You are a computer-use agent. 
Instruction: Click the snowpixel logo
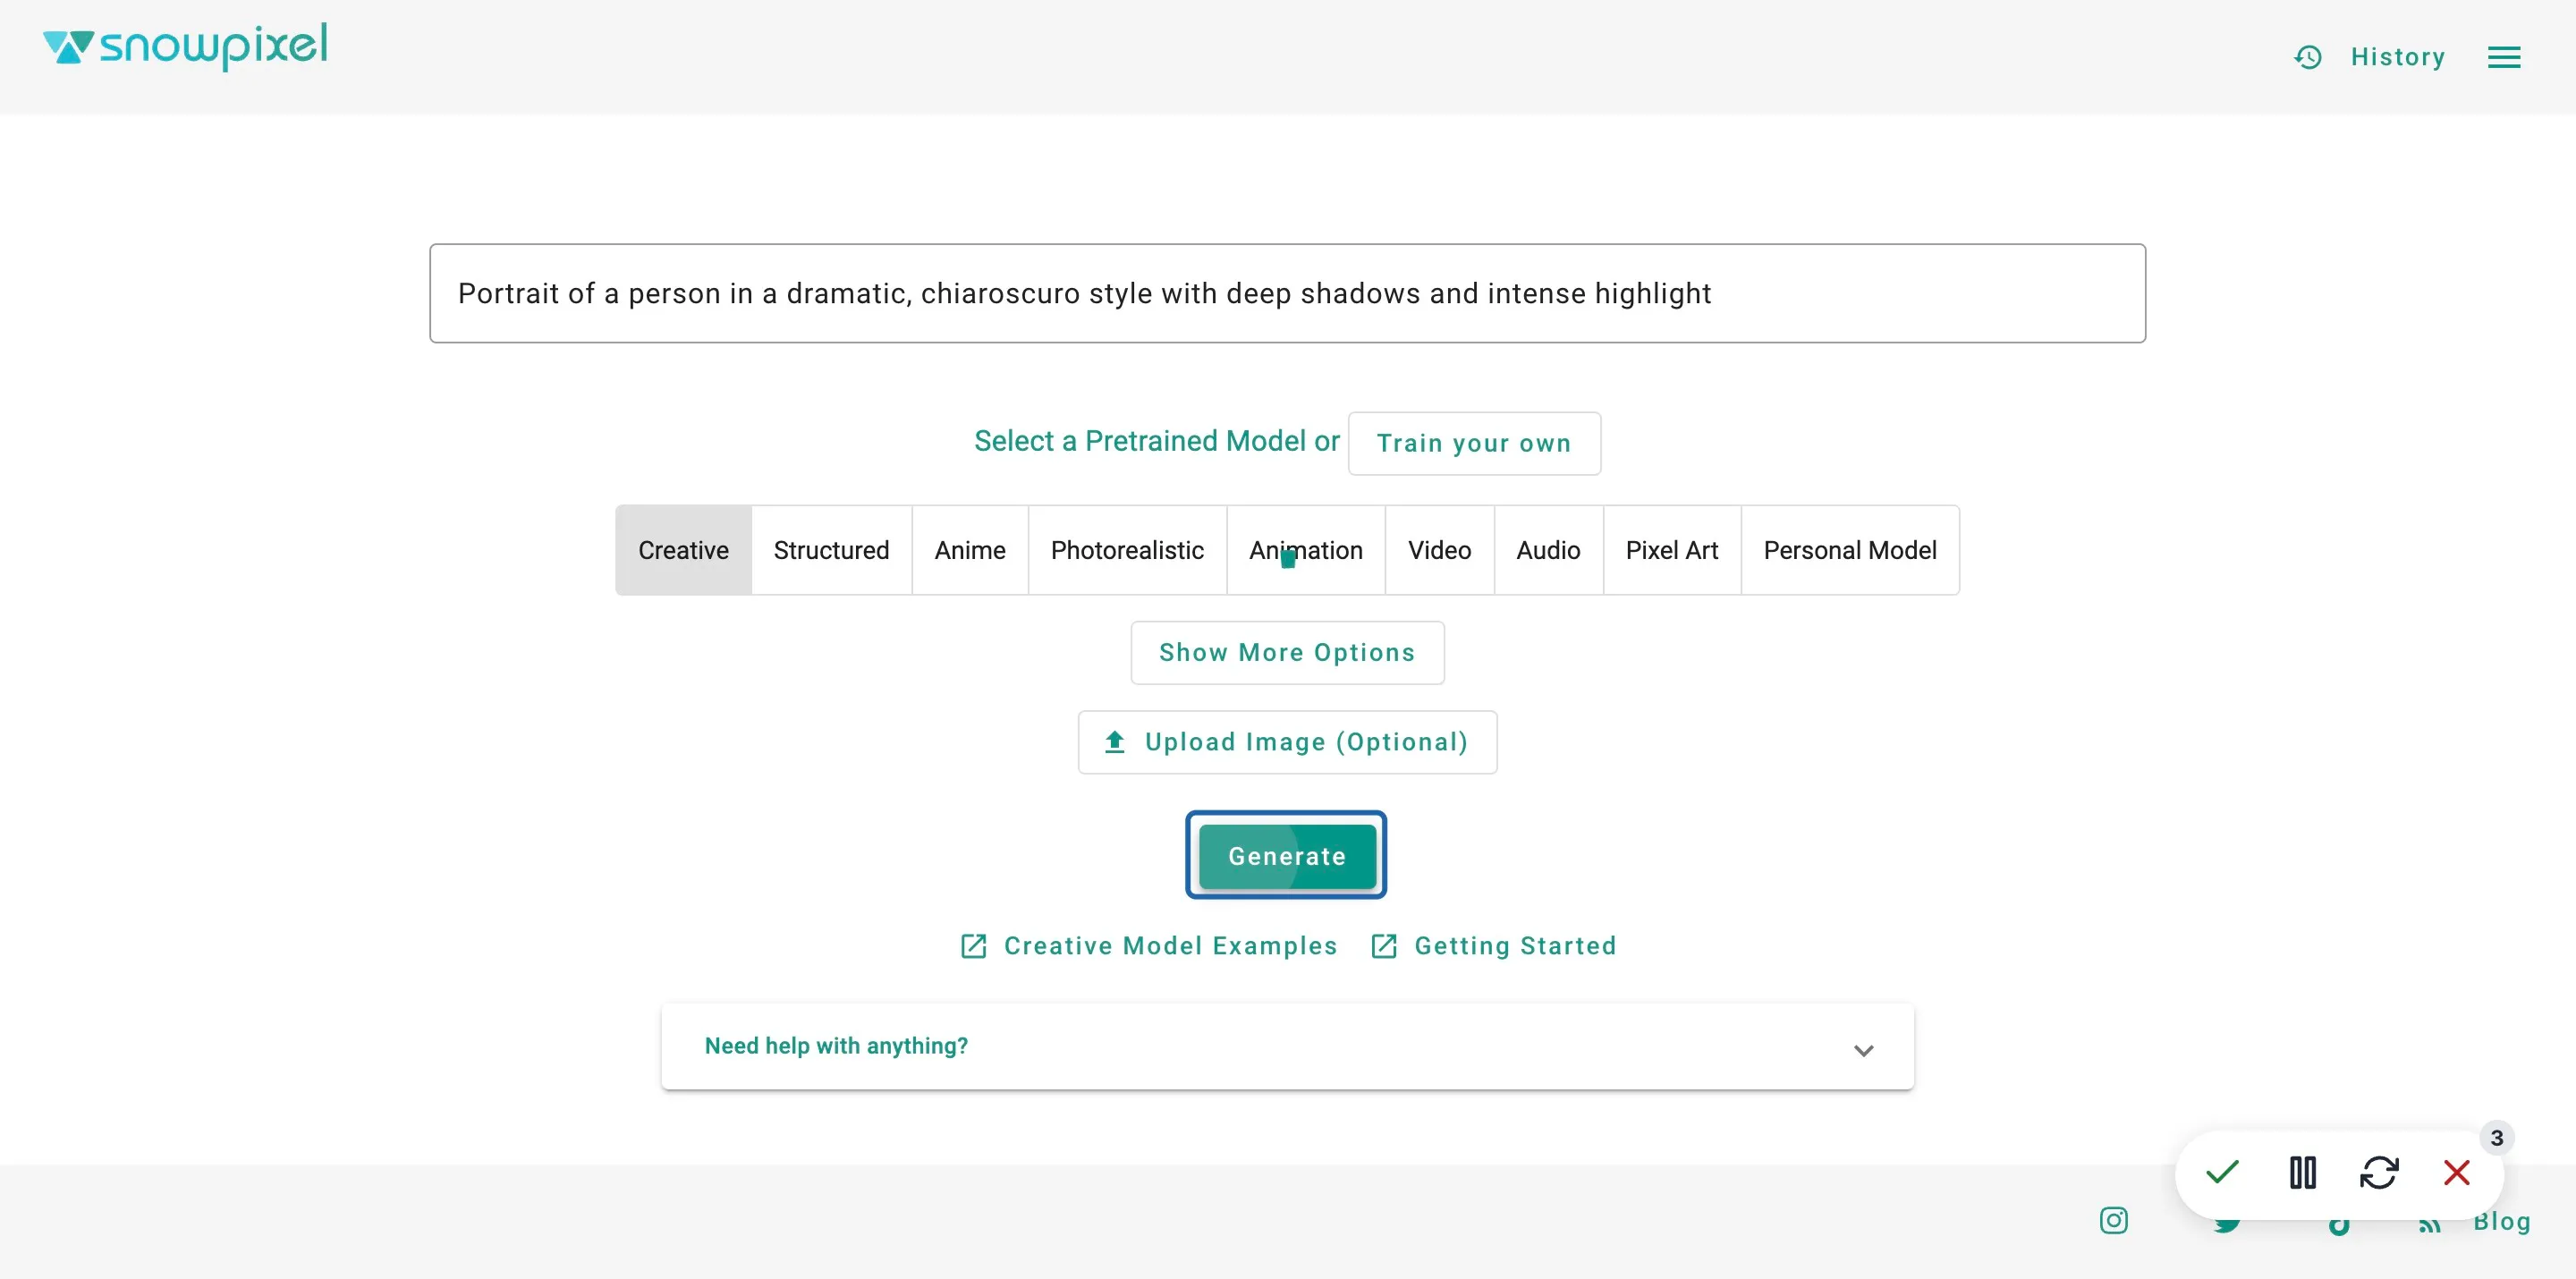[185, 46]
